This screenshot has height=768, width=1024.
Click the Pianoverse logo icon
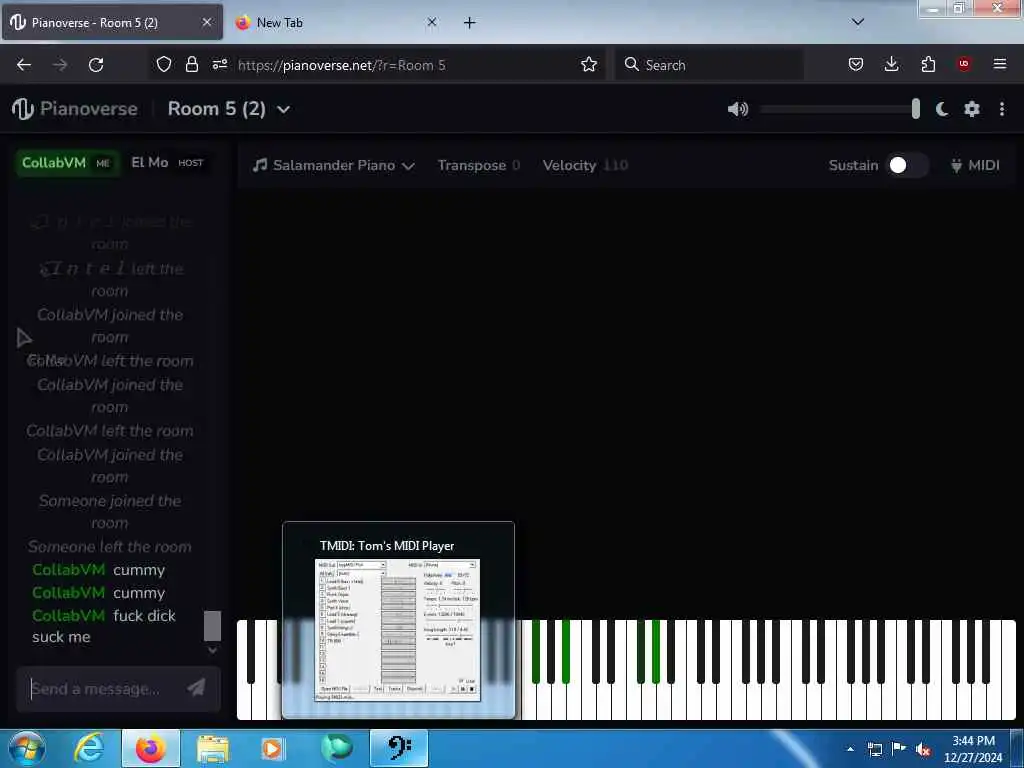pos(22,109)
